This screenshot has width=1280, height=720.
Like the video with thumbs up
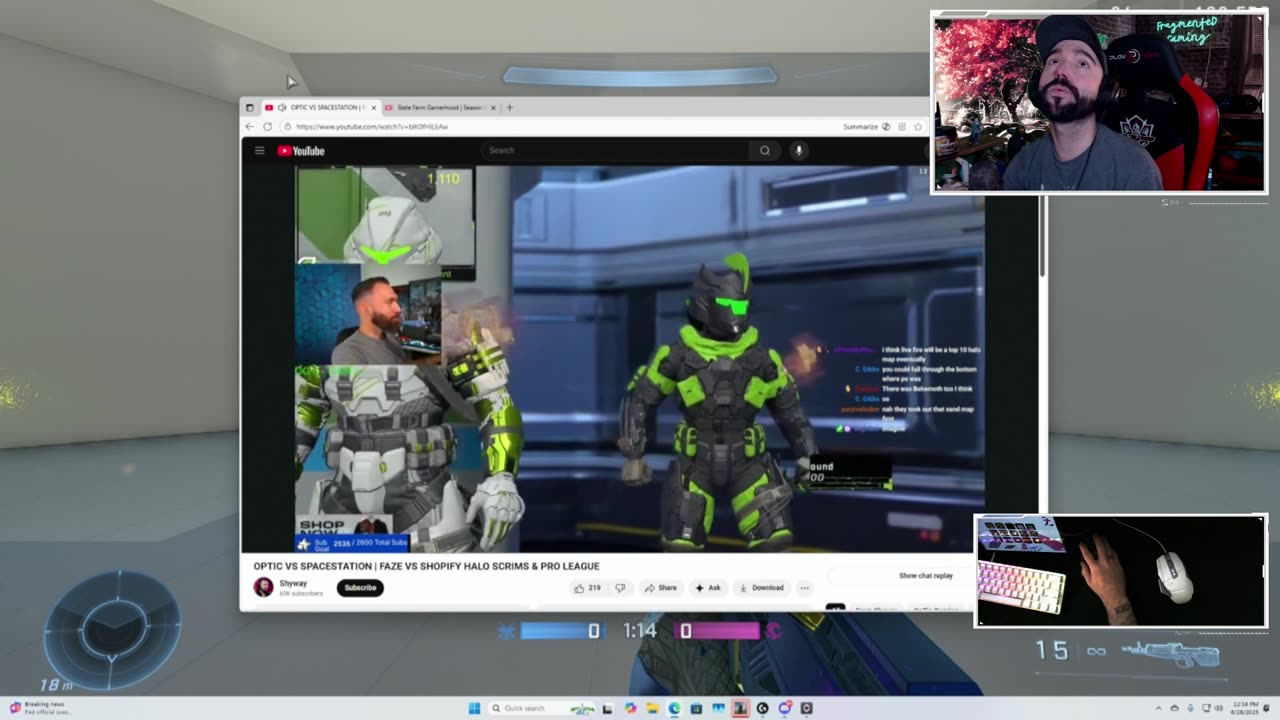[587, 588]
